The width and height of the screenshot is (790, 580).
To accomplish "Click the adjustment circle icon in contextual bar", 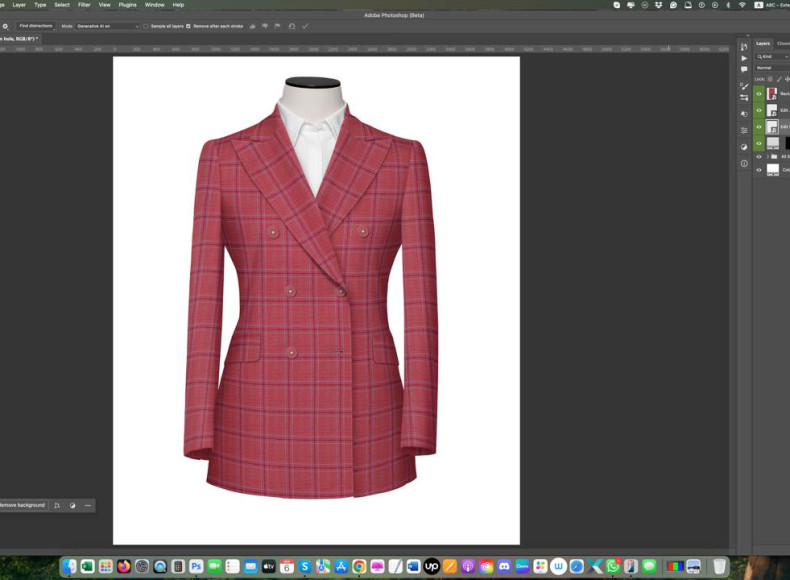I will [x=73, y=505].
